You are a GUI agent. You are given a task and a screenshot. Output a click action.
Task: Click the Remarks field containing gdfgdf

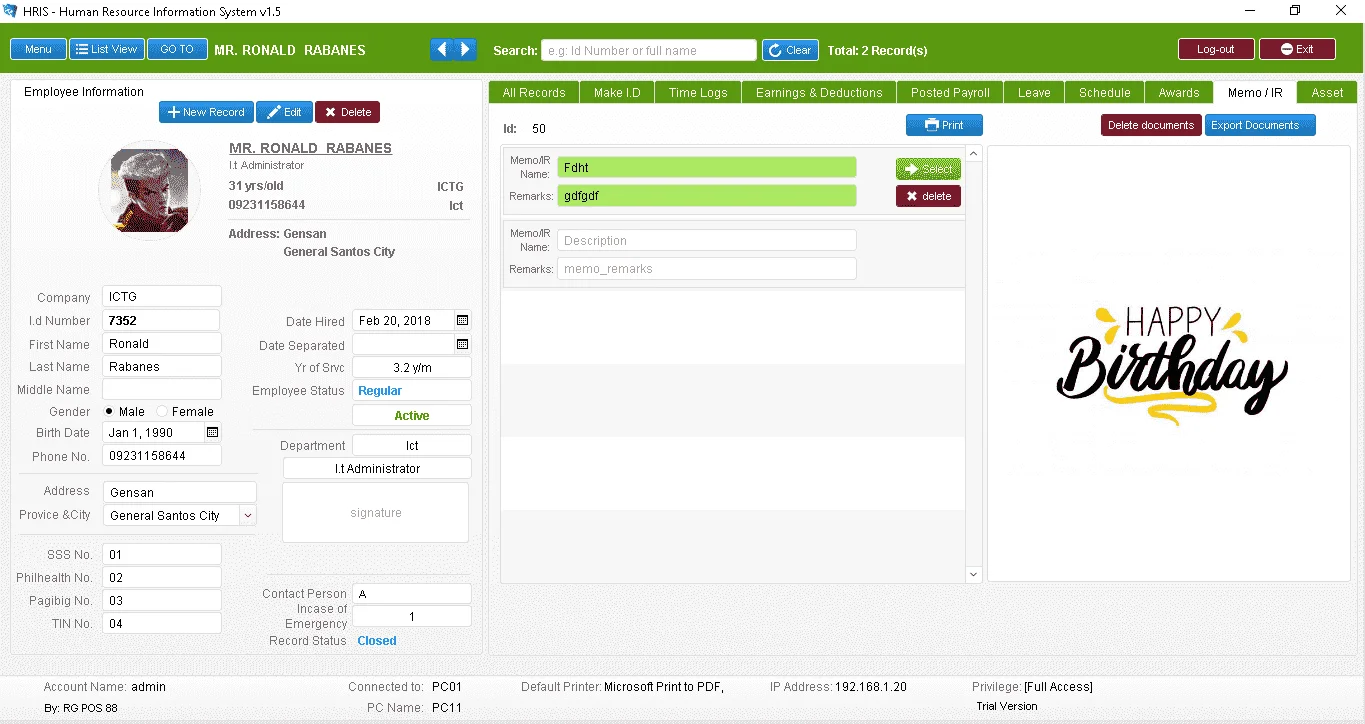[x=706, y=195]
